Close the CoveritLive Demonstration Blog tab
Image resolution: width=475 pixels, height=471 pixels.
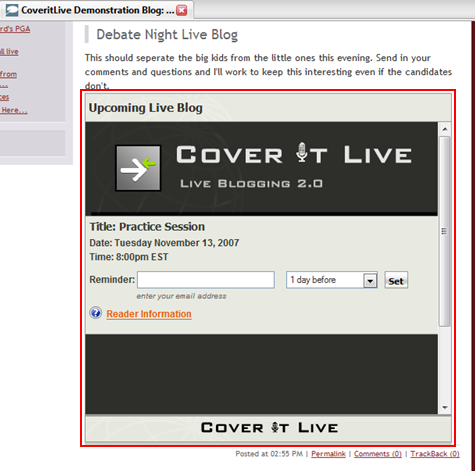point(182,10)
